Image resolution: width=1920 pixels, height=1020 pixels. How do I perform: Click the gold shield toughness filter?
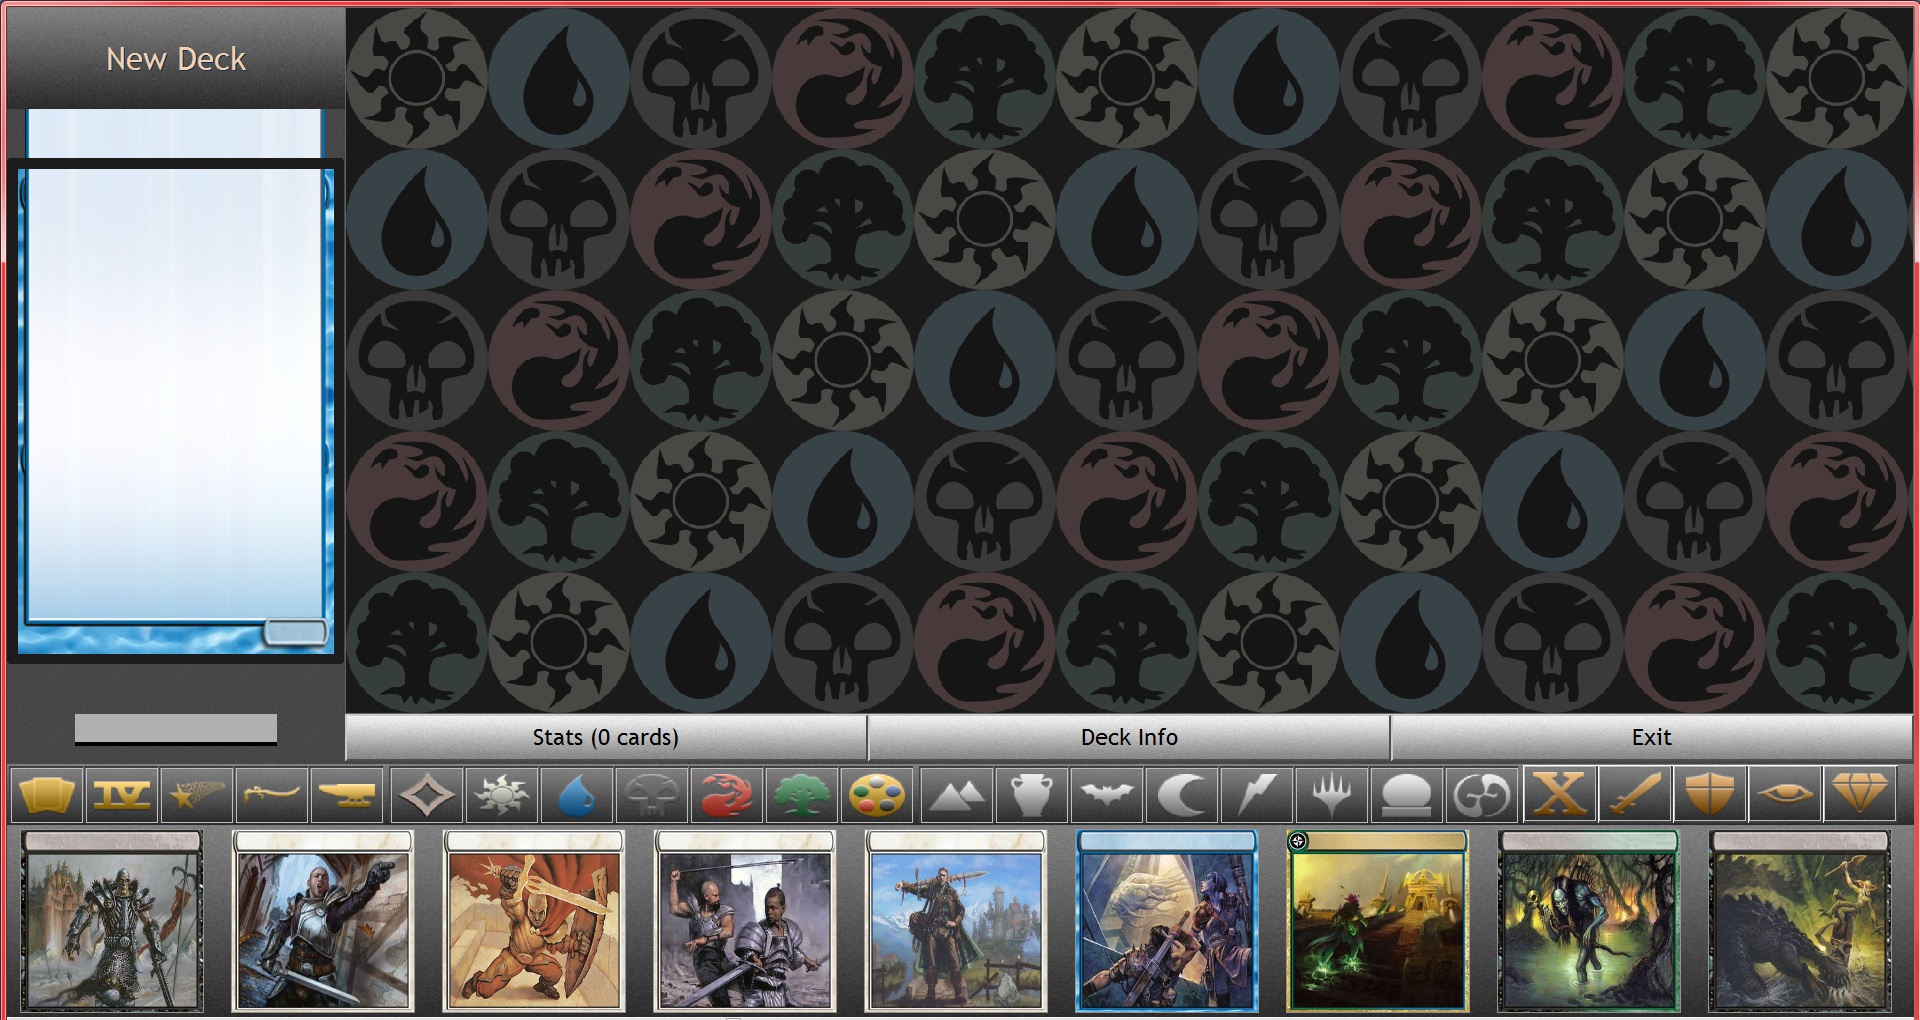tap(1711, 796)
